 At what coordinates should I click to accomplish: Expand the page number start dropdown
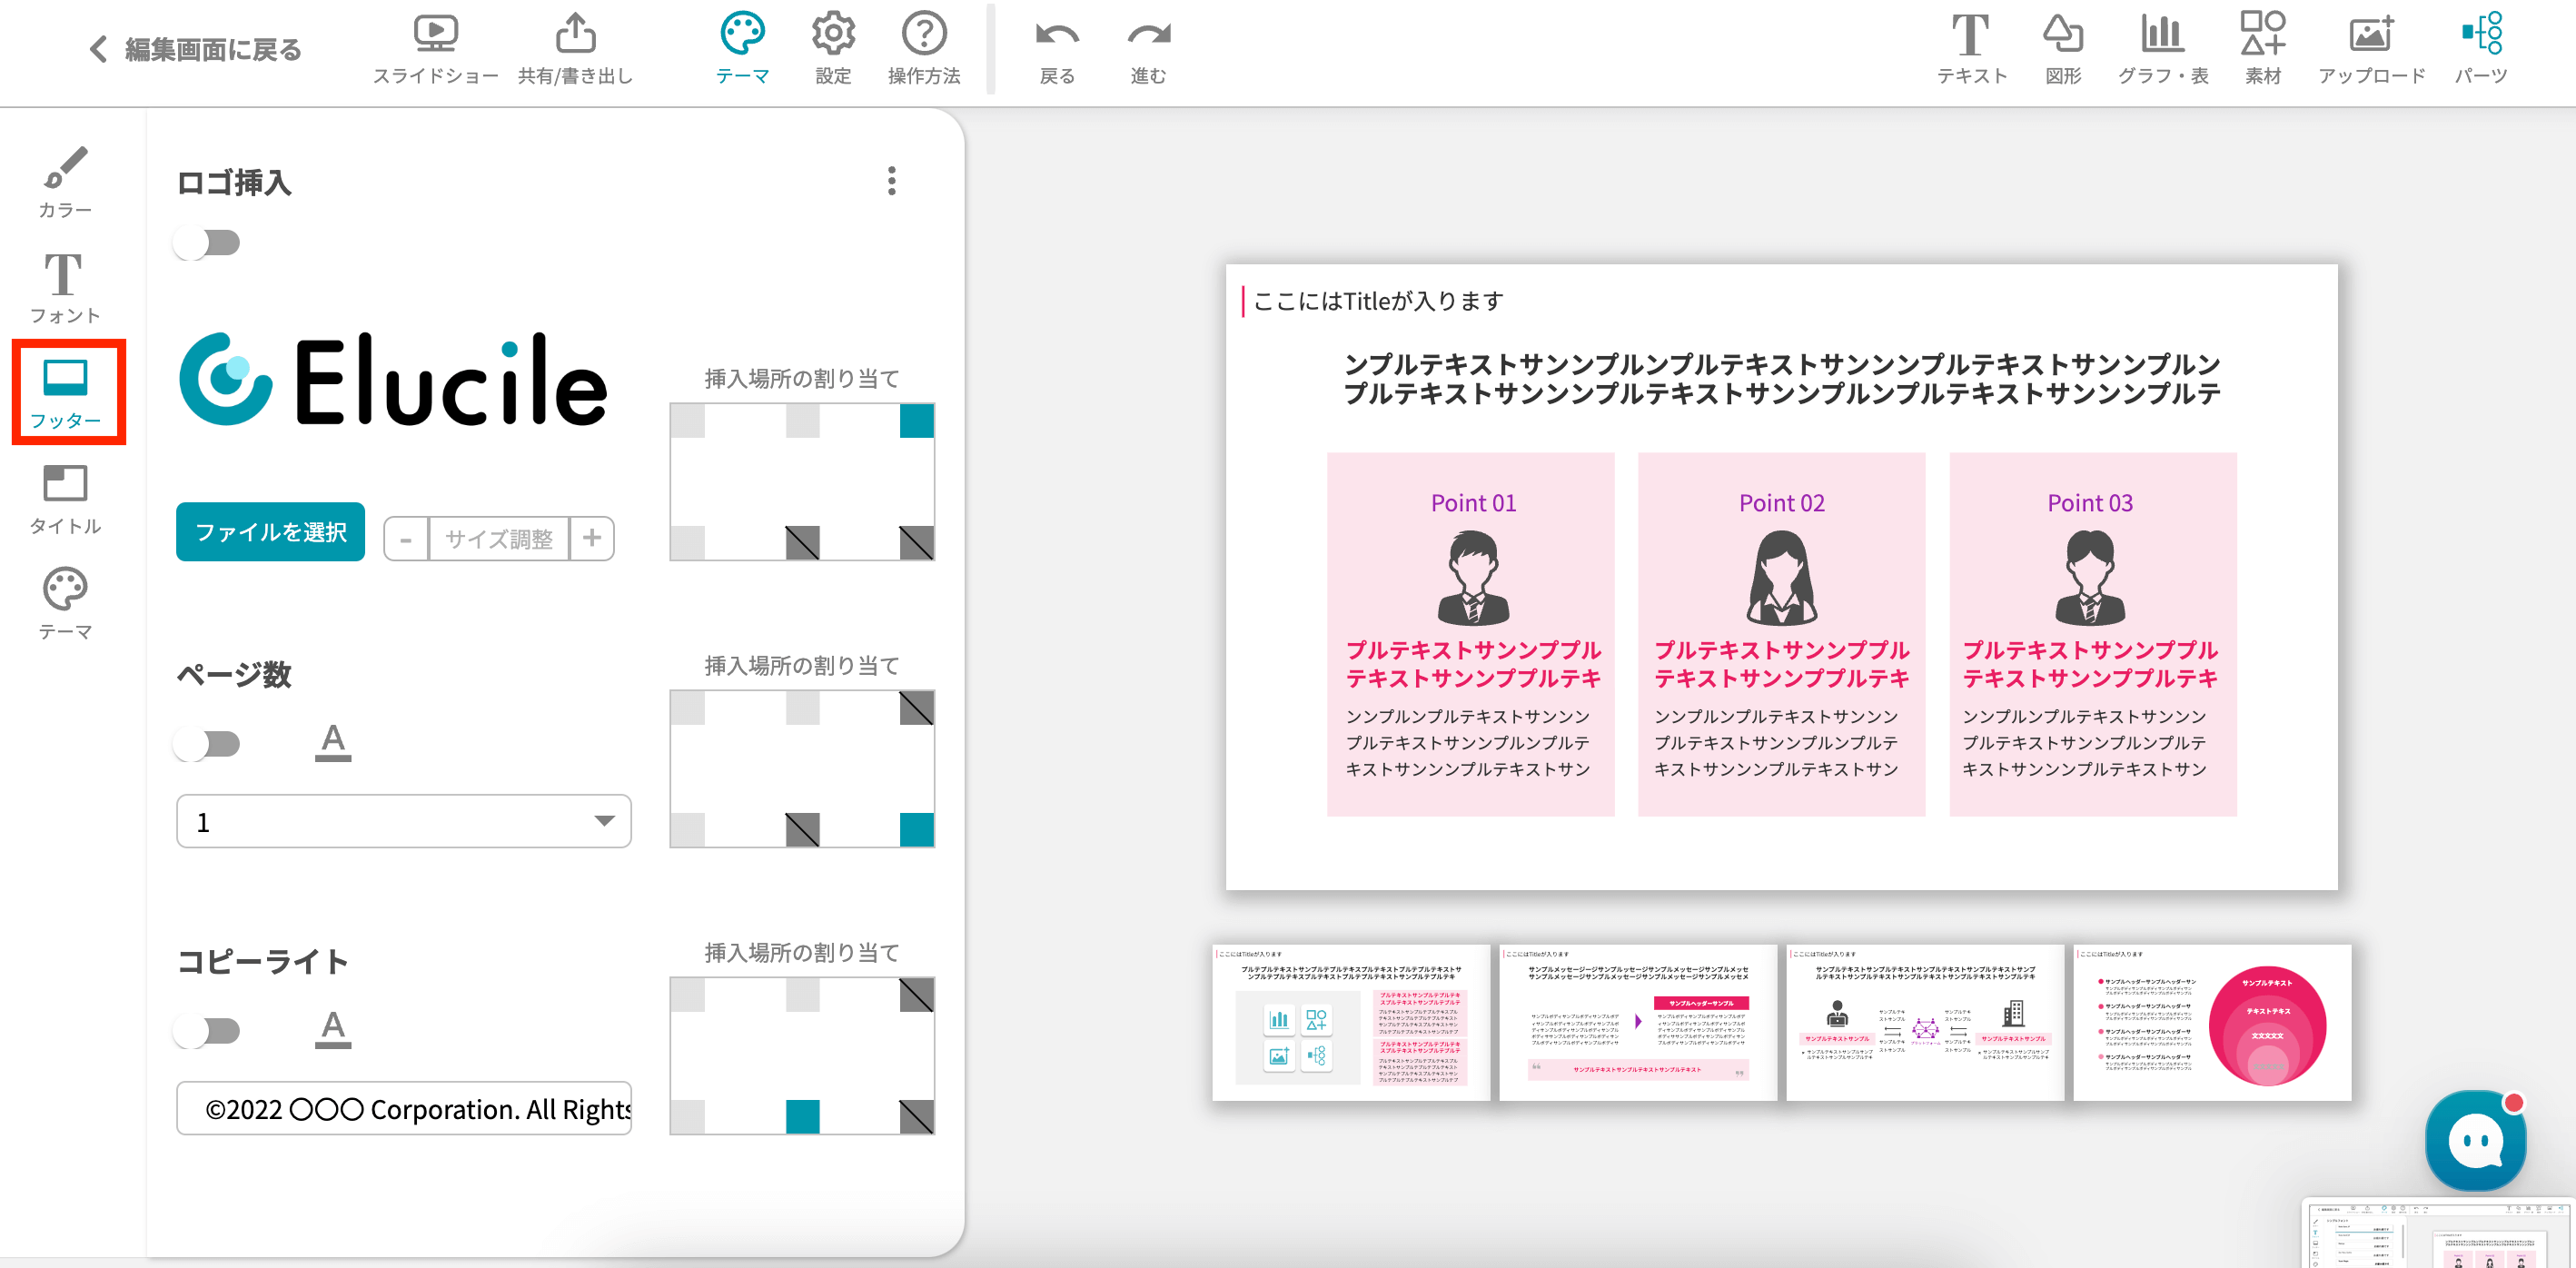(403, 822)
